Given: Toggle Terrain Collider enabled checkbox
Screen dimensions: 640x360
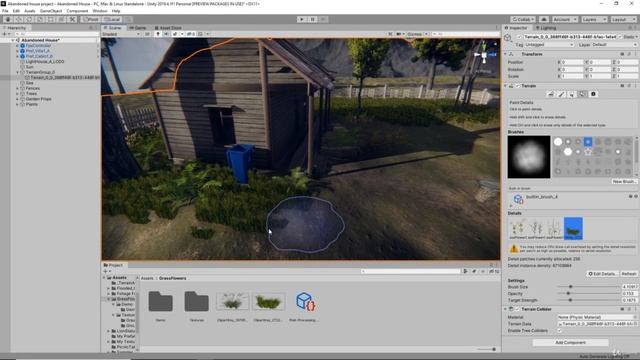Looking at the screenshot, I should point(518,309).
